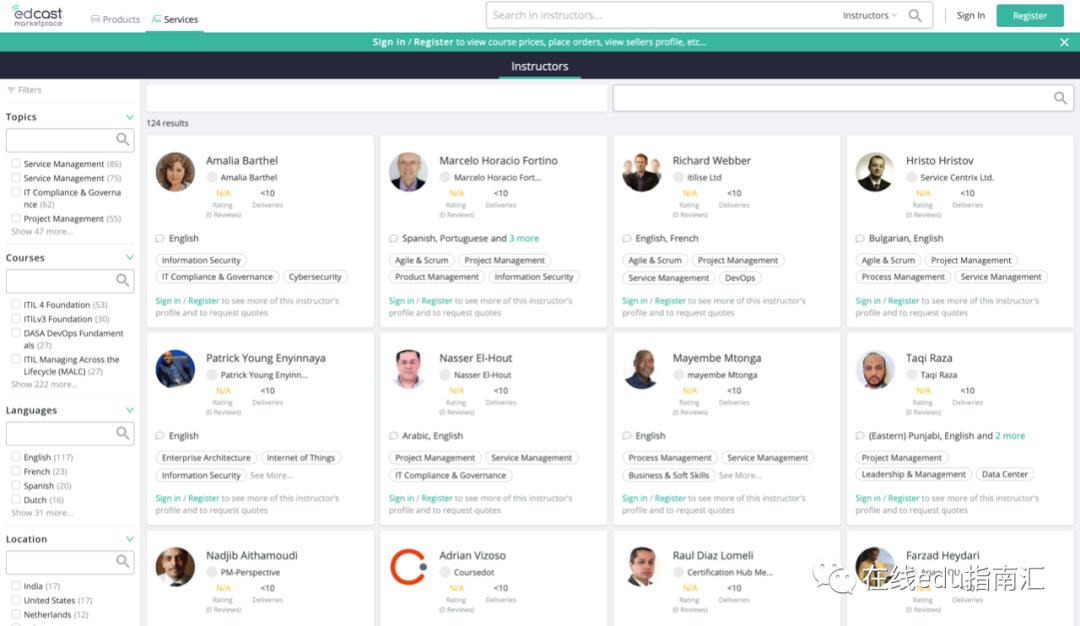Open Marcelo Horacio Fortino's profile photo
Screen dimensions: 1080x626
[408, 171]
